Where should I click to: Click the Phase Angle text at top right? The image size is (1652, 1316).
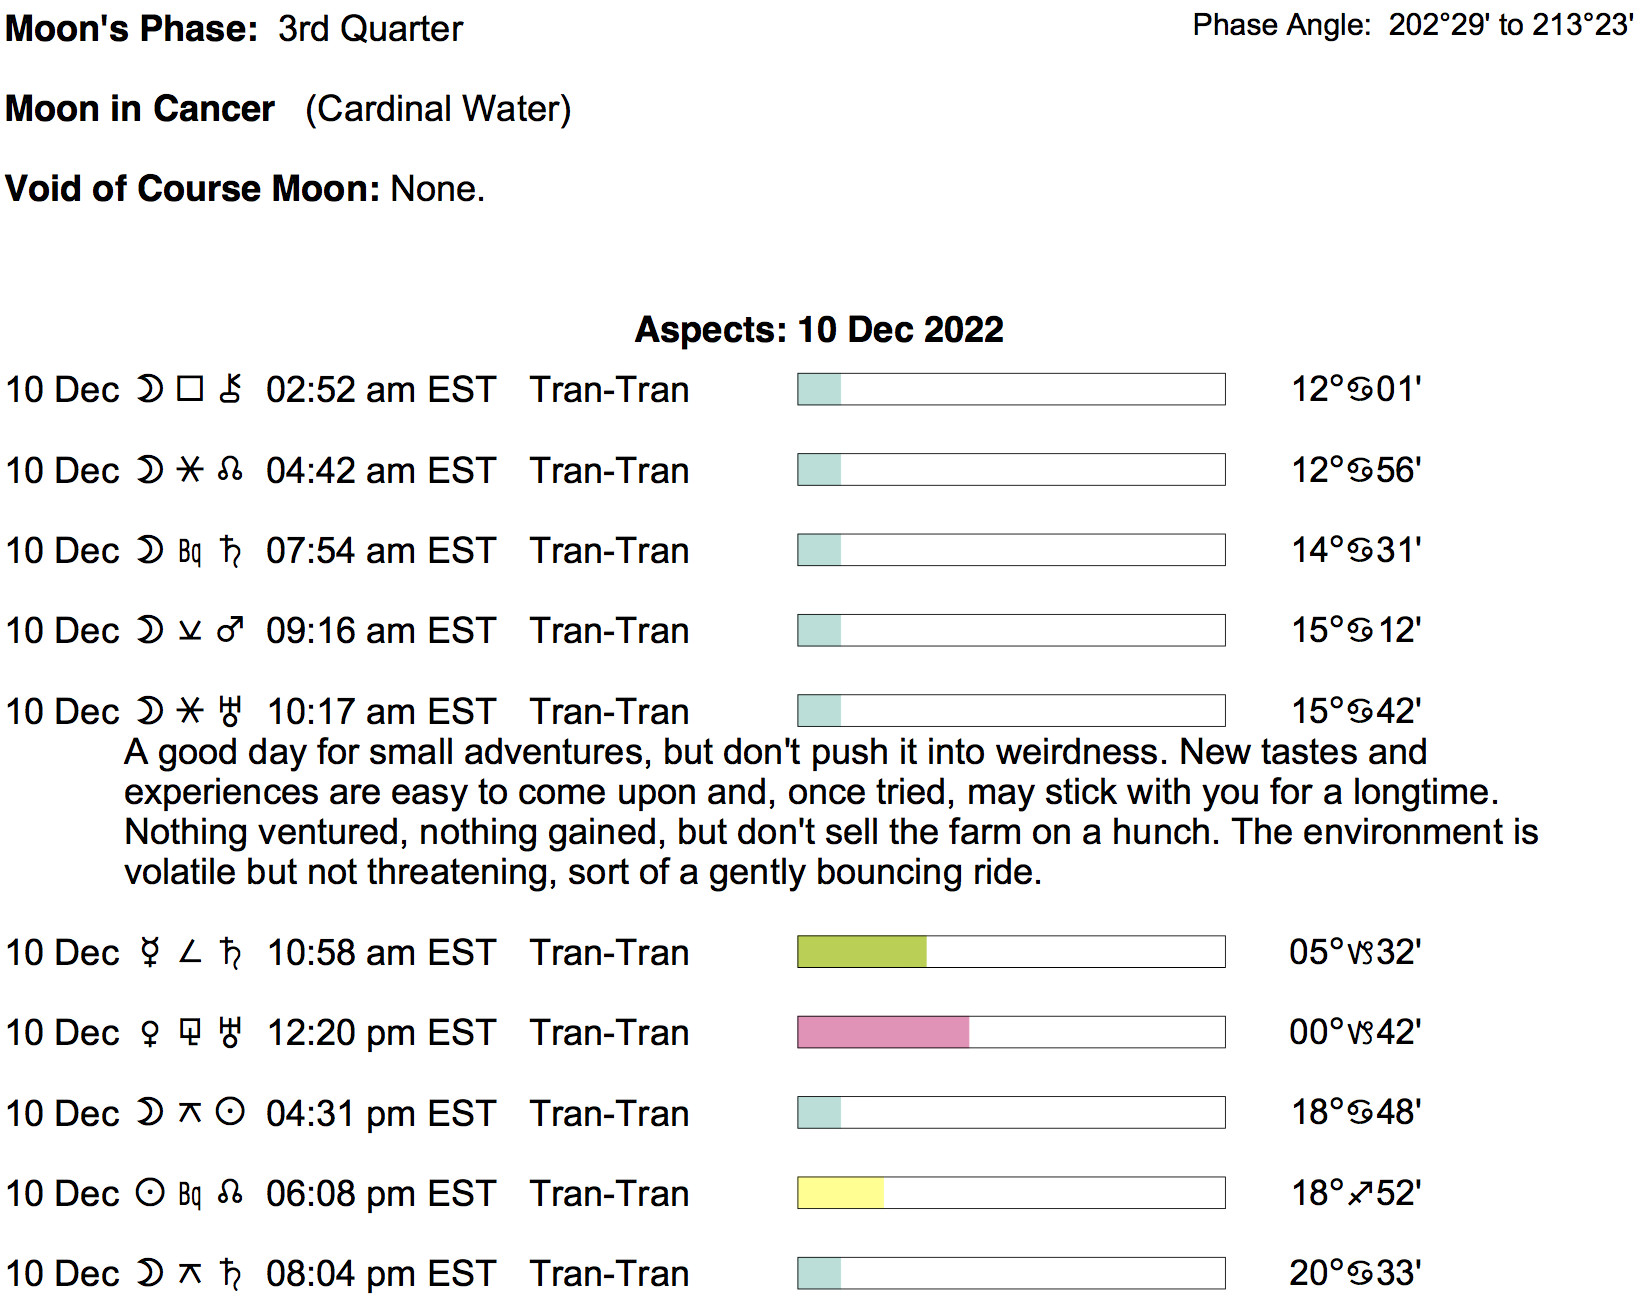click(1412, 25)
